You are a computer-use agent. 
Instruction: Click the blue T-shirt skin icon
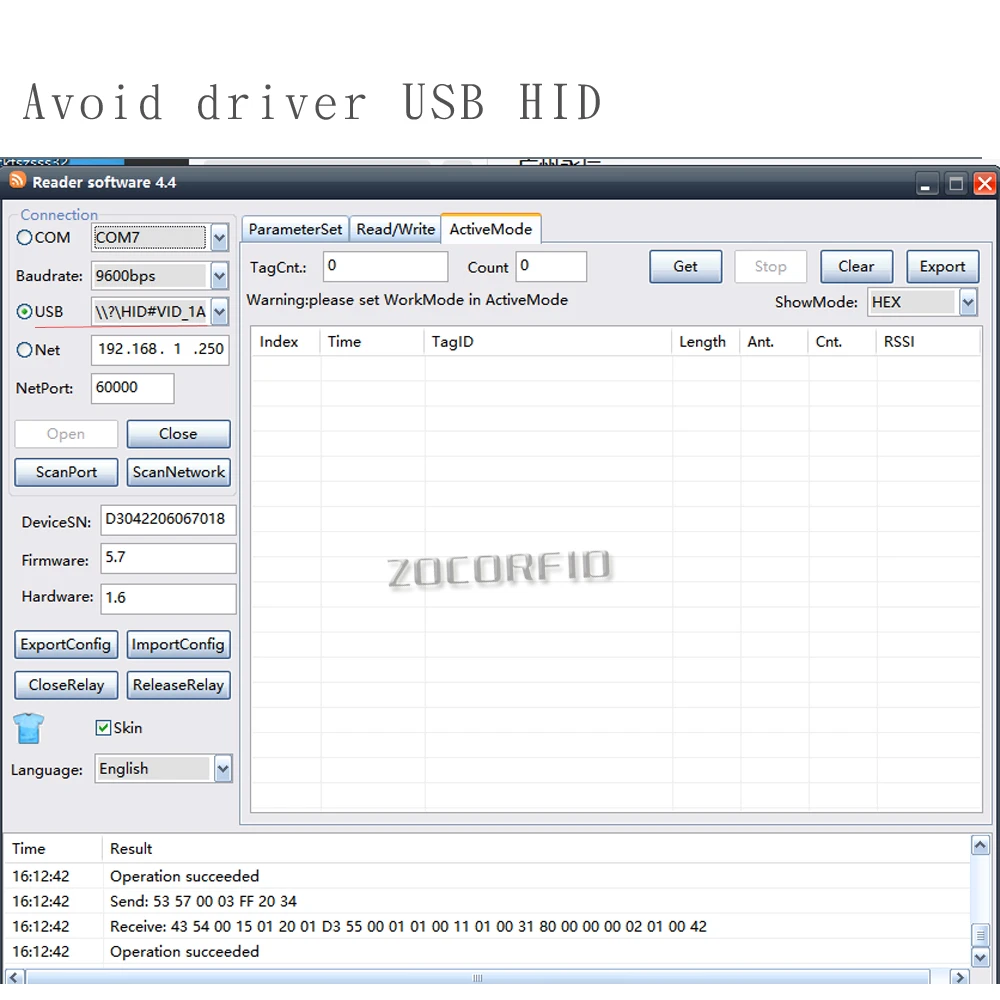tap(29, 728)
